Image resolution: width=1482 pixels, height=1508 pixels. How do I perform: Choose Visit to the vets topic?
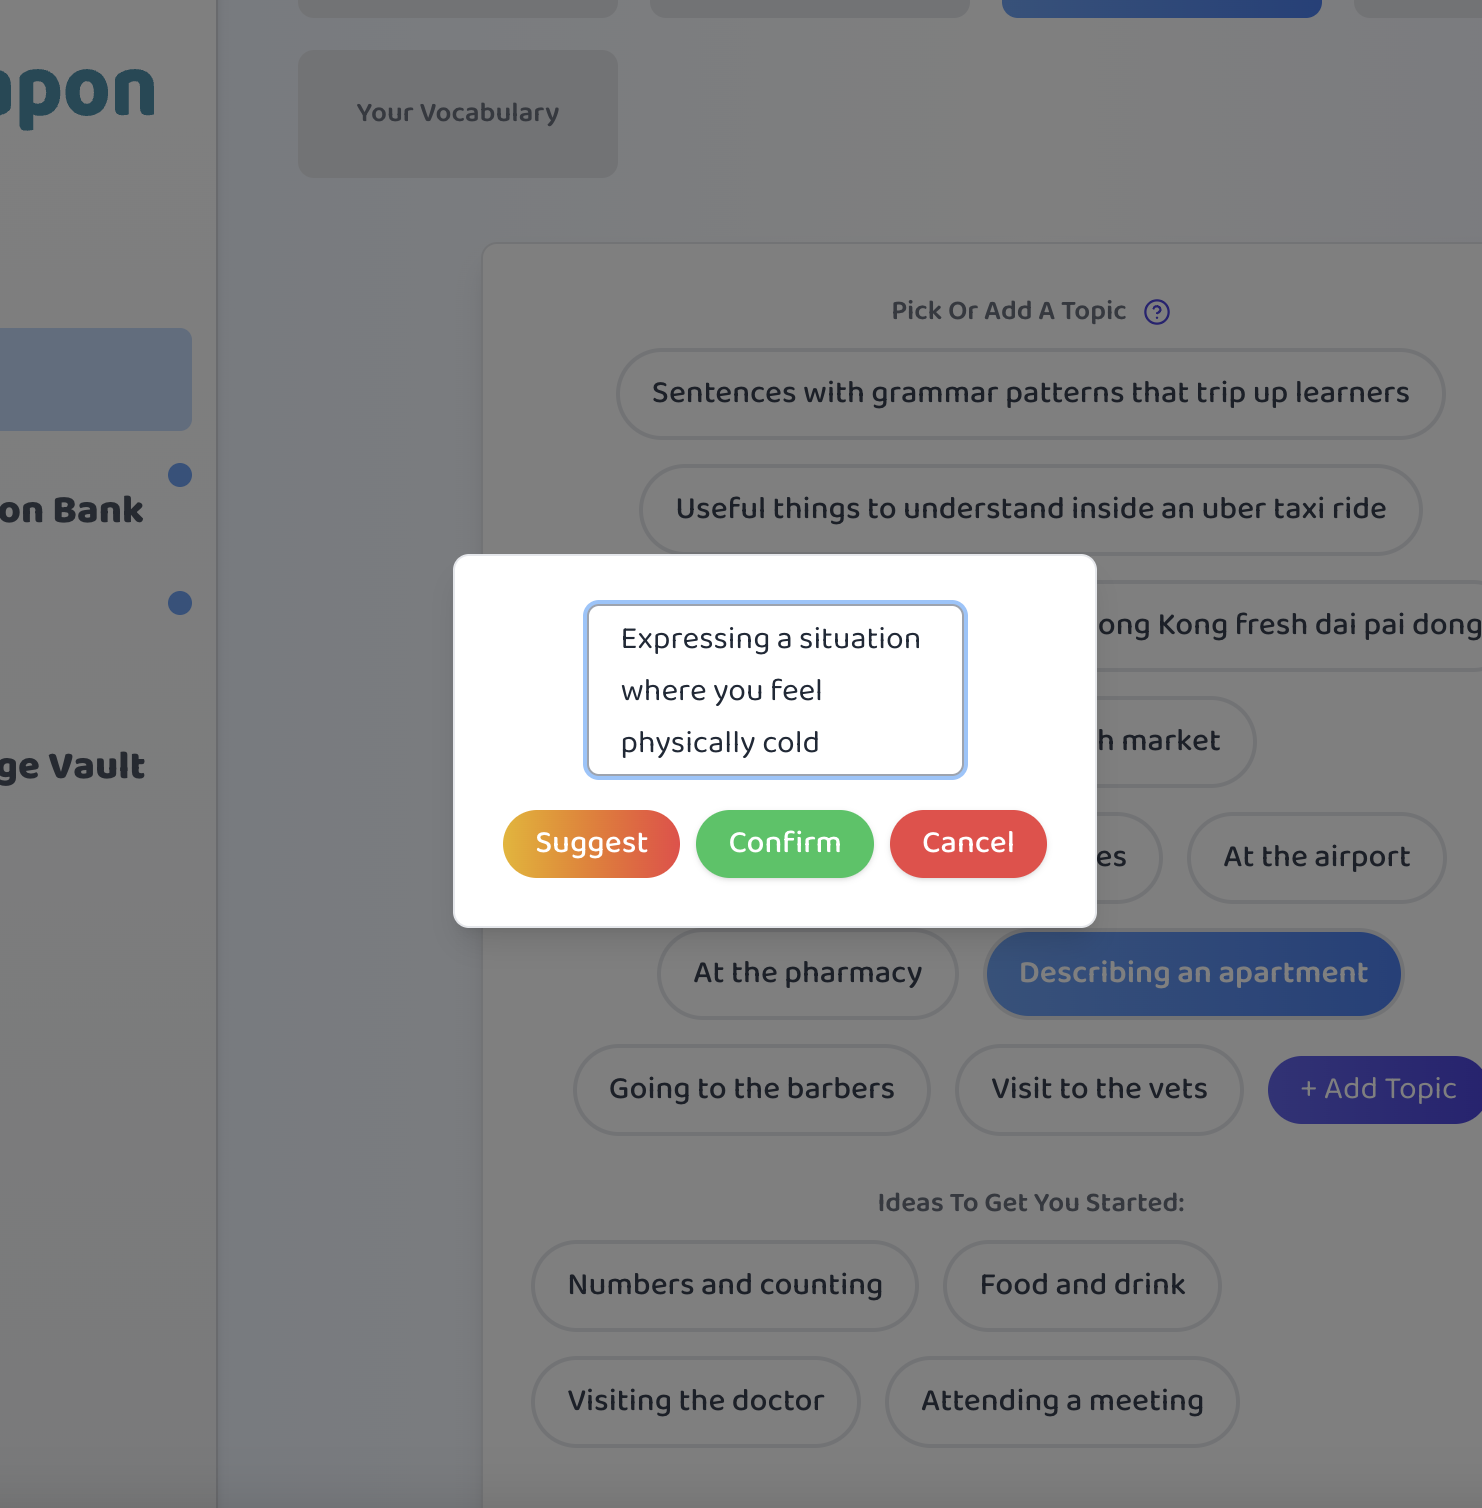(x=1099, y=1089)
